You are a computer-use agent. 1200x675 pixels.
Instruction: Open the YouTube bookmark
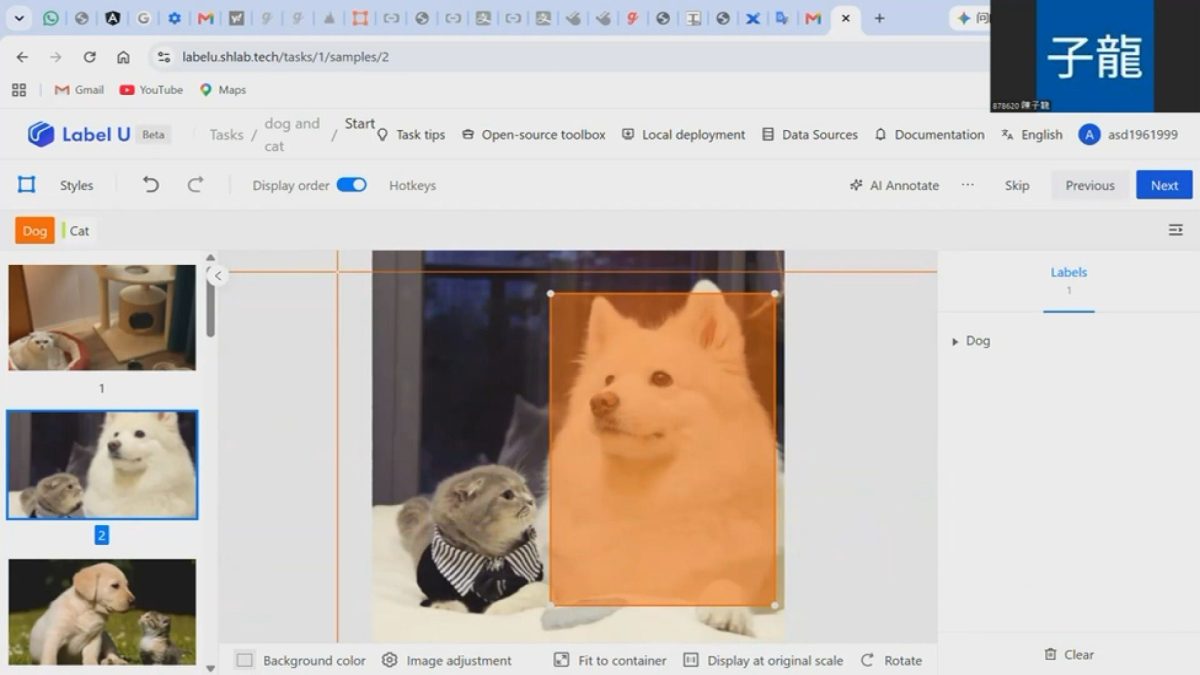tap(151, 90)
